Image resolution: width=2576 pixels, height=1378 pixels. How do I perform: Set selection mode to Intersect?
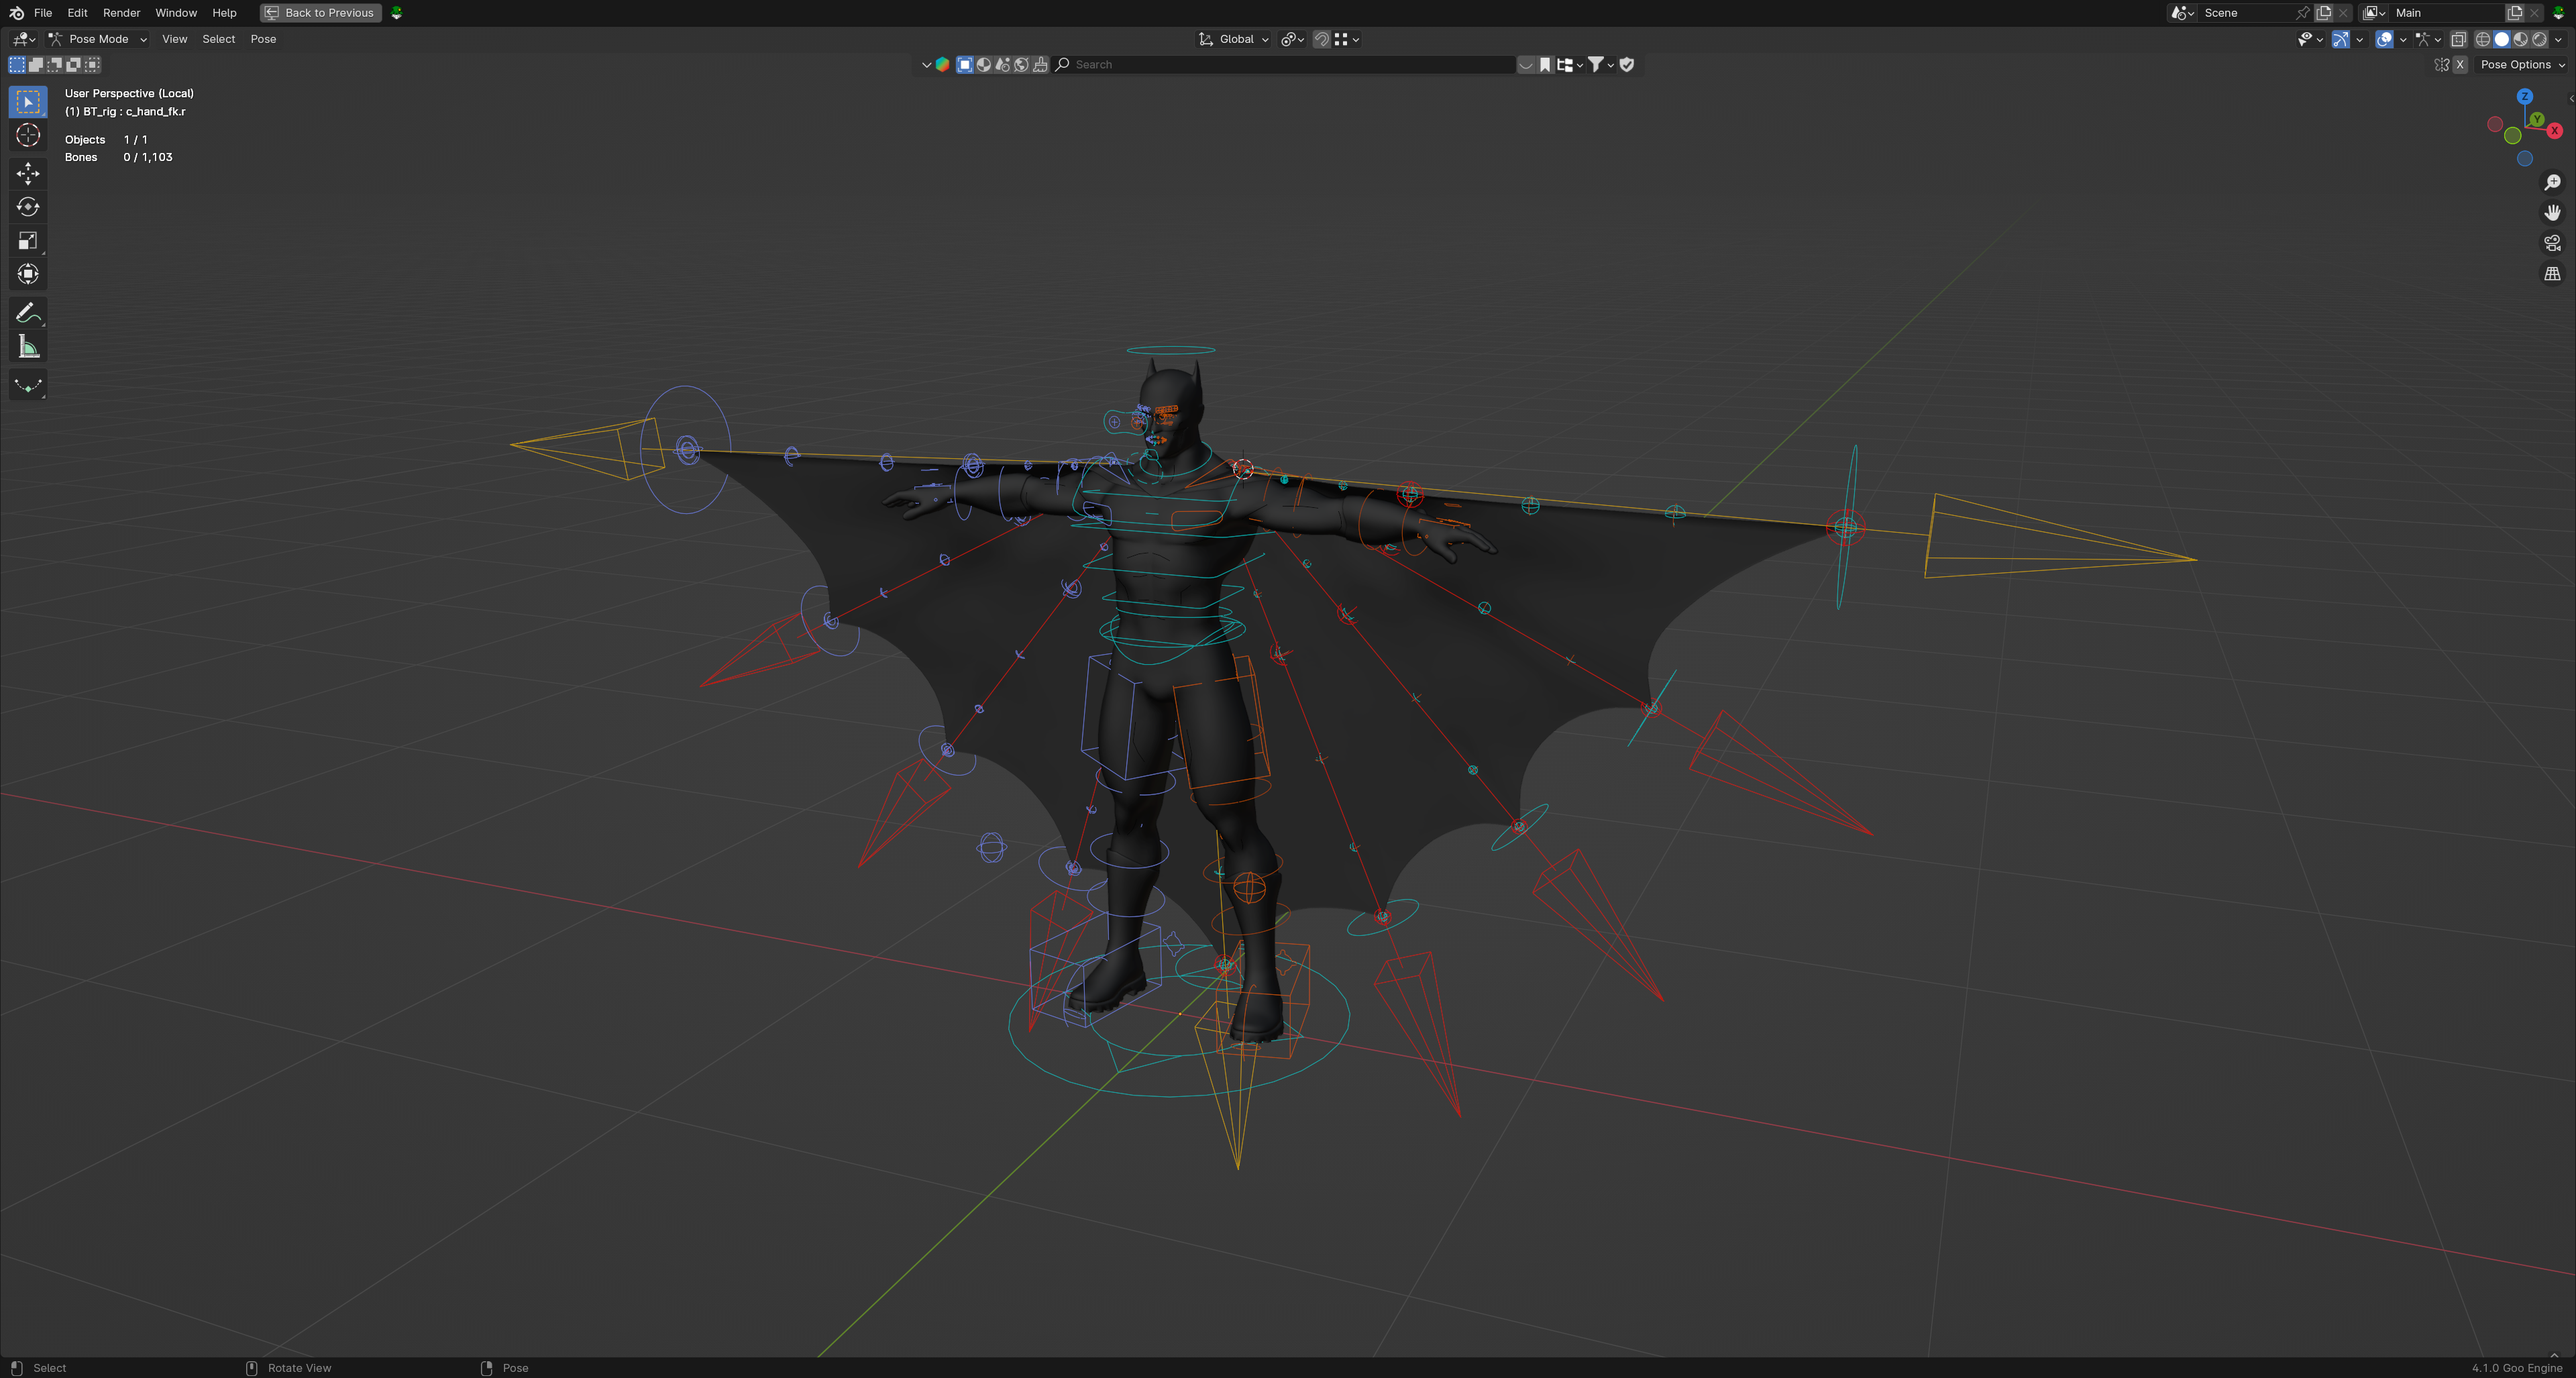pyautogui.click(x=92, y=65)
